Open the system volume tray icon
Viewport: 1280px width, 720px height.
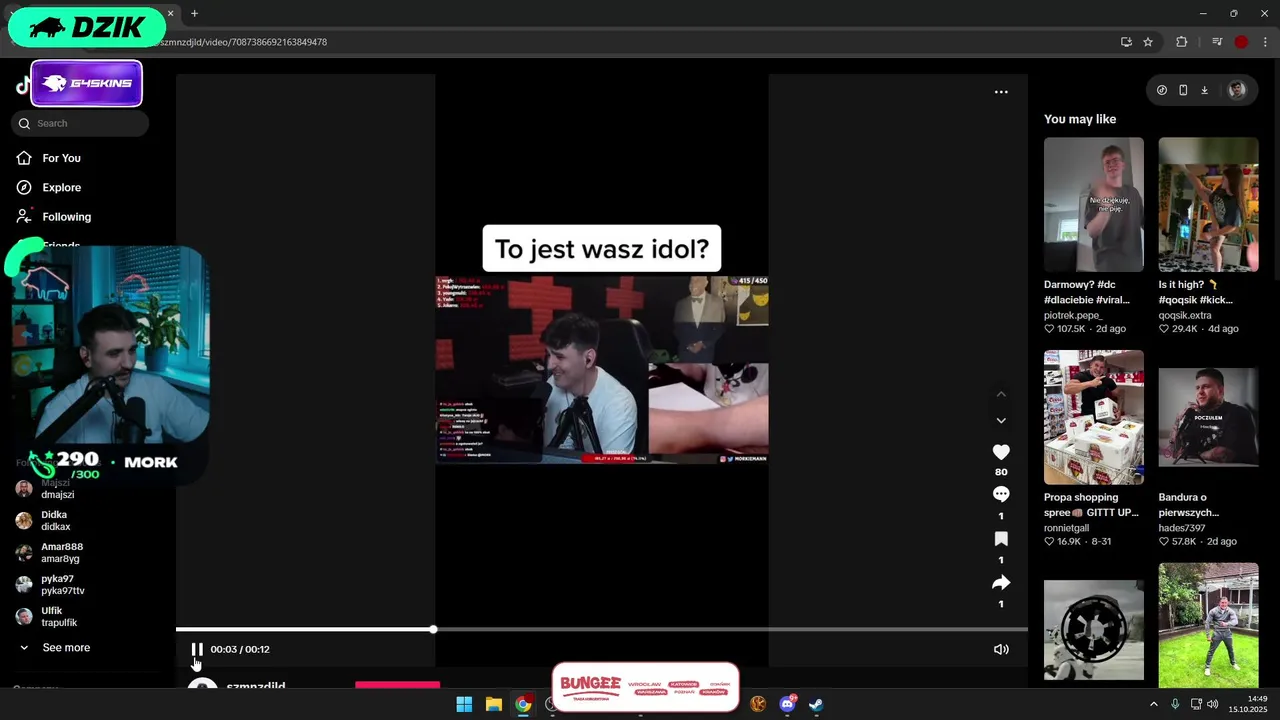coord(1213,704)
